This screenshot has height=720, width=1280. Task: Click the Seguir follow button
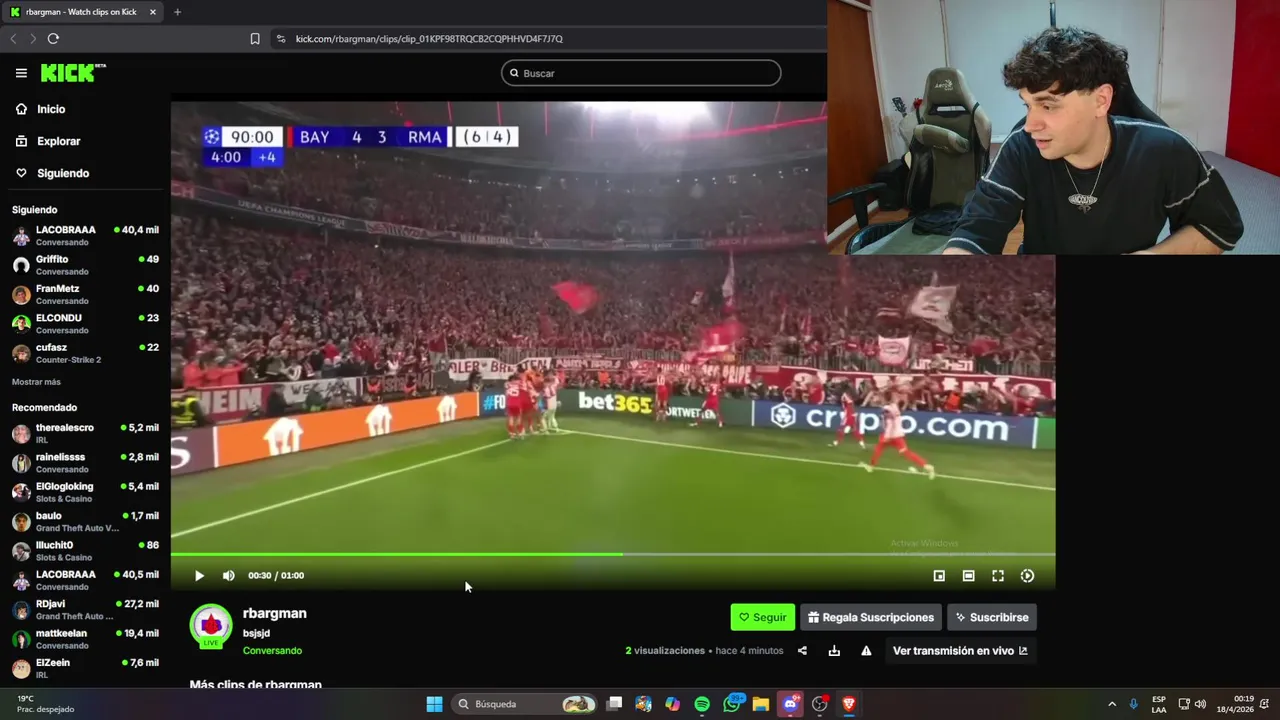762,617
